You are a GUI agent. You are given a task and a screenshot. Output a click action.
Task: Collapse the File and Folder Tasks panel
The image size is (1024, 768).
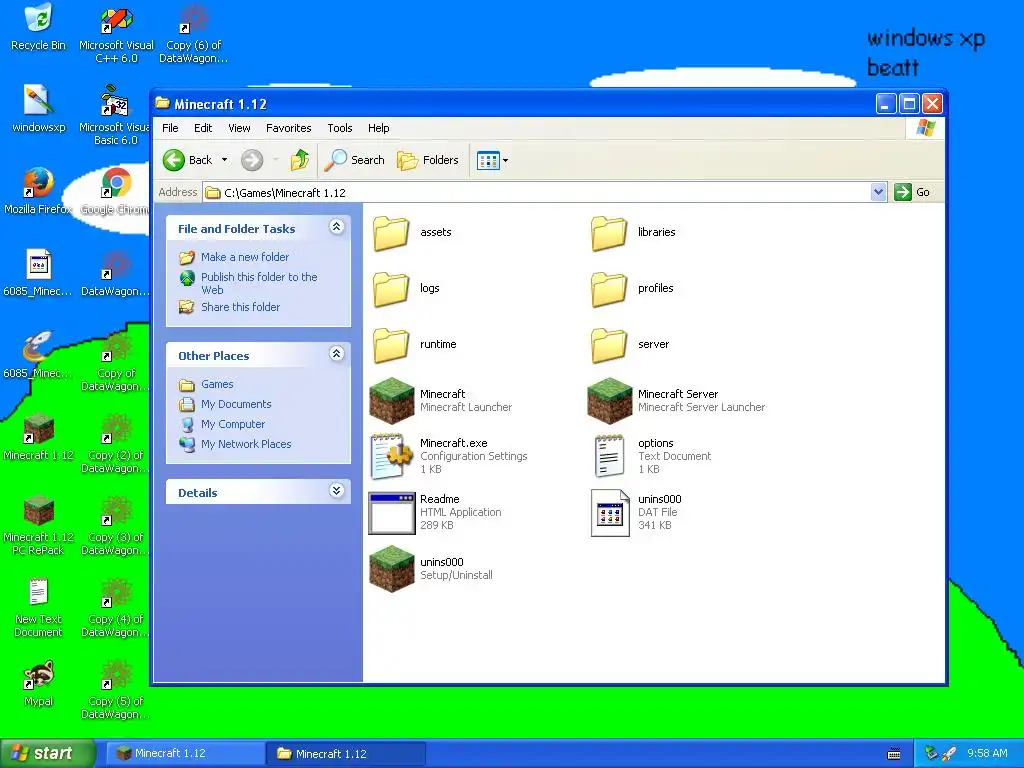(x=336, y=227)
